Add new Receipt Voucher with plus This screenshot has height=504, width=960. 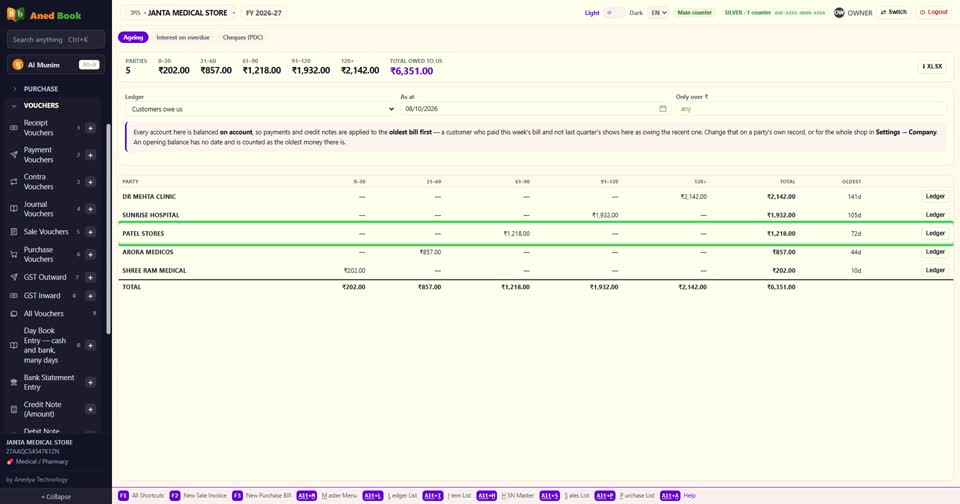[90, 128]
